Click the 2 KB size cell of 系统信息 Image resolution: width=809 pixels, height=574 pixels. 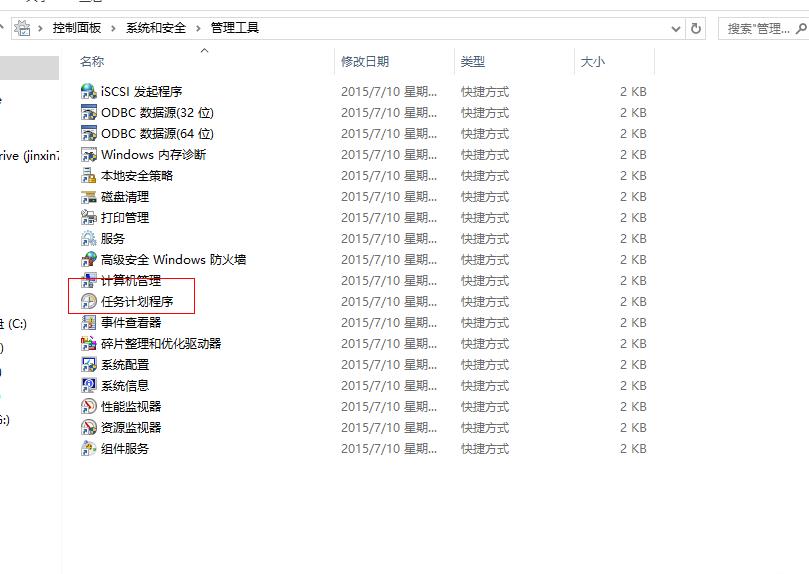633,386
